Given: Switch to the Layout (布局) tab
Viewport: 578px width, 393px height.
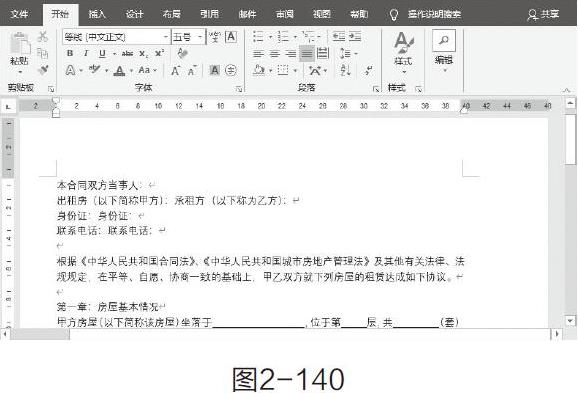Looking at the screenshot, I should (x=172, y=14).
